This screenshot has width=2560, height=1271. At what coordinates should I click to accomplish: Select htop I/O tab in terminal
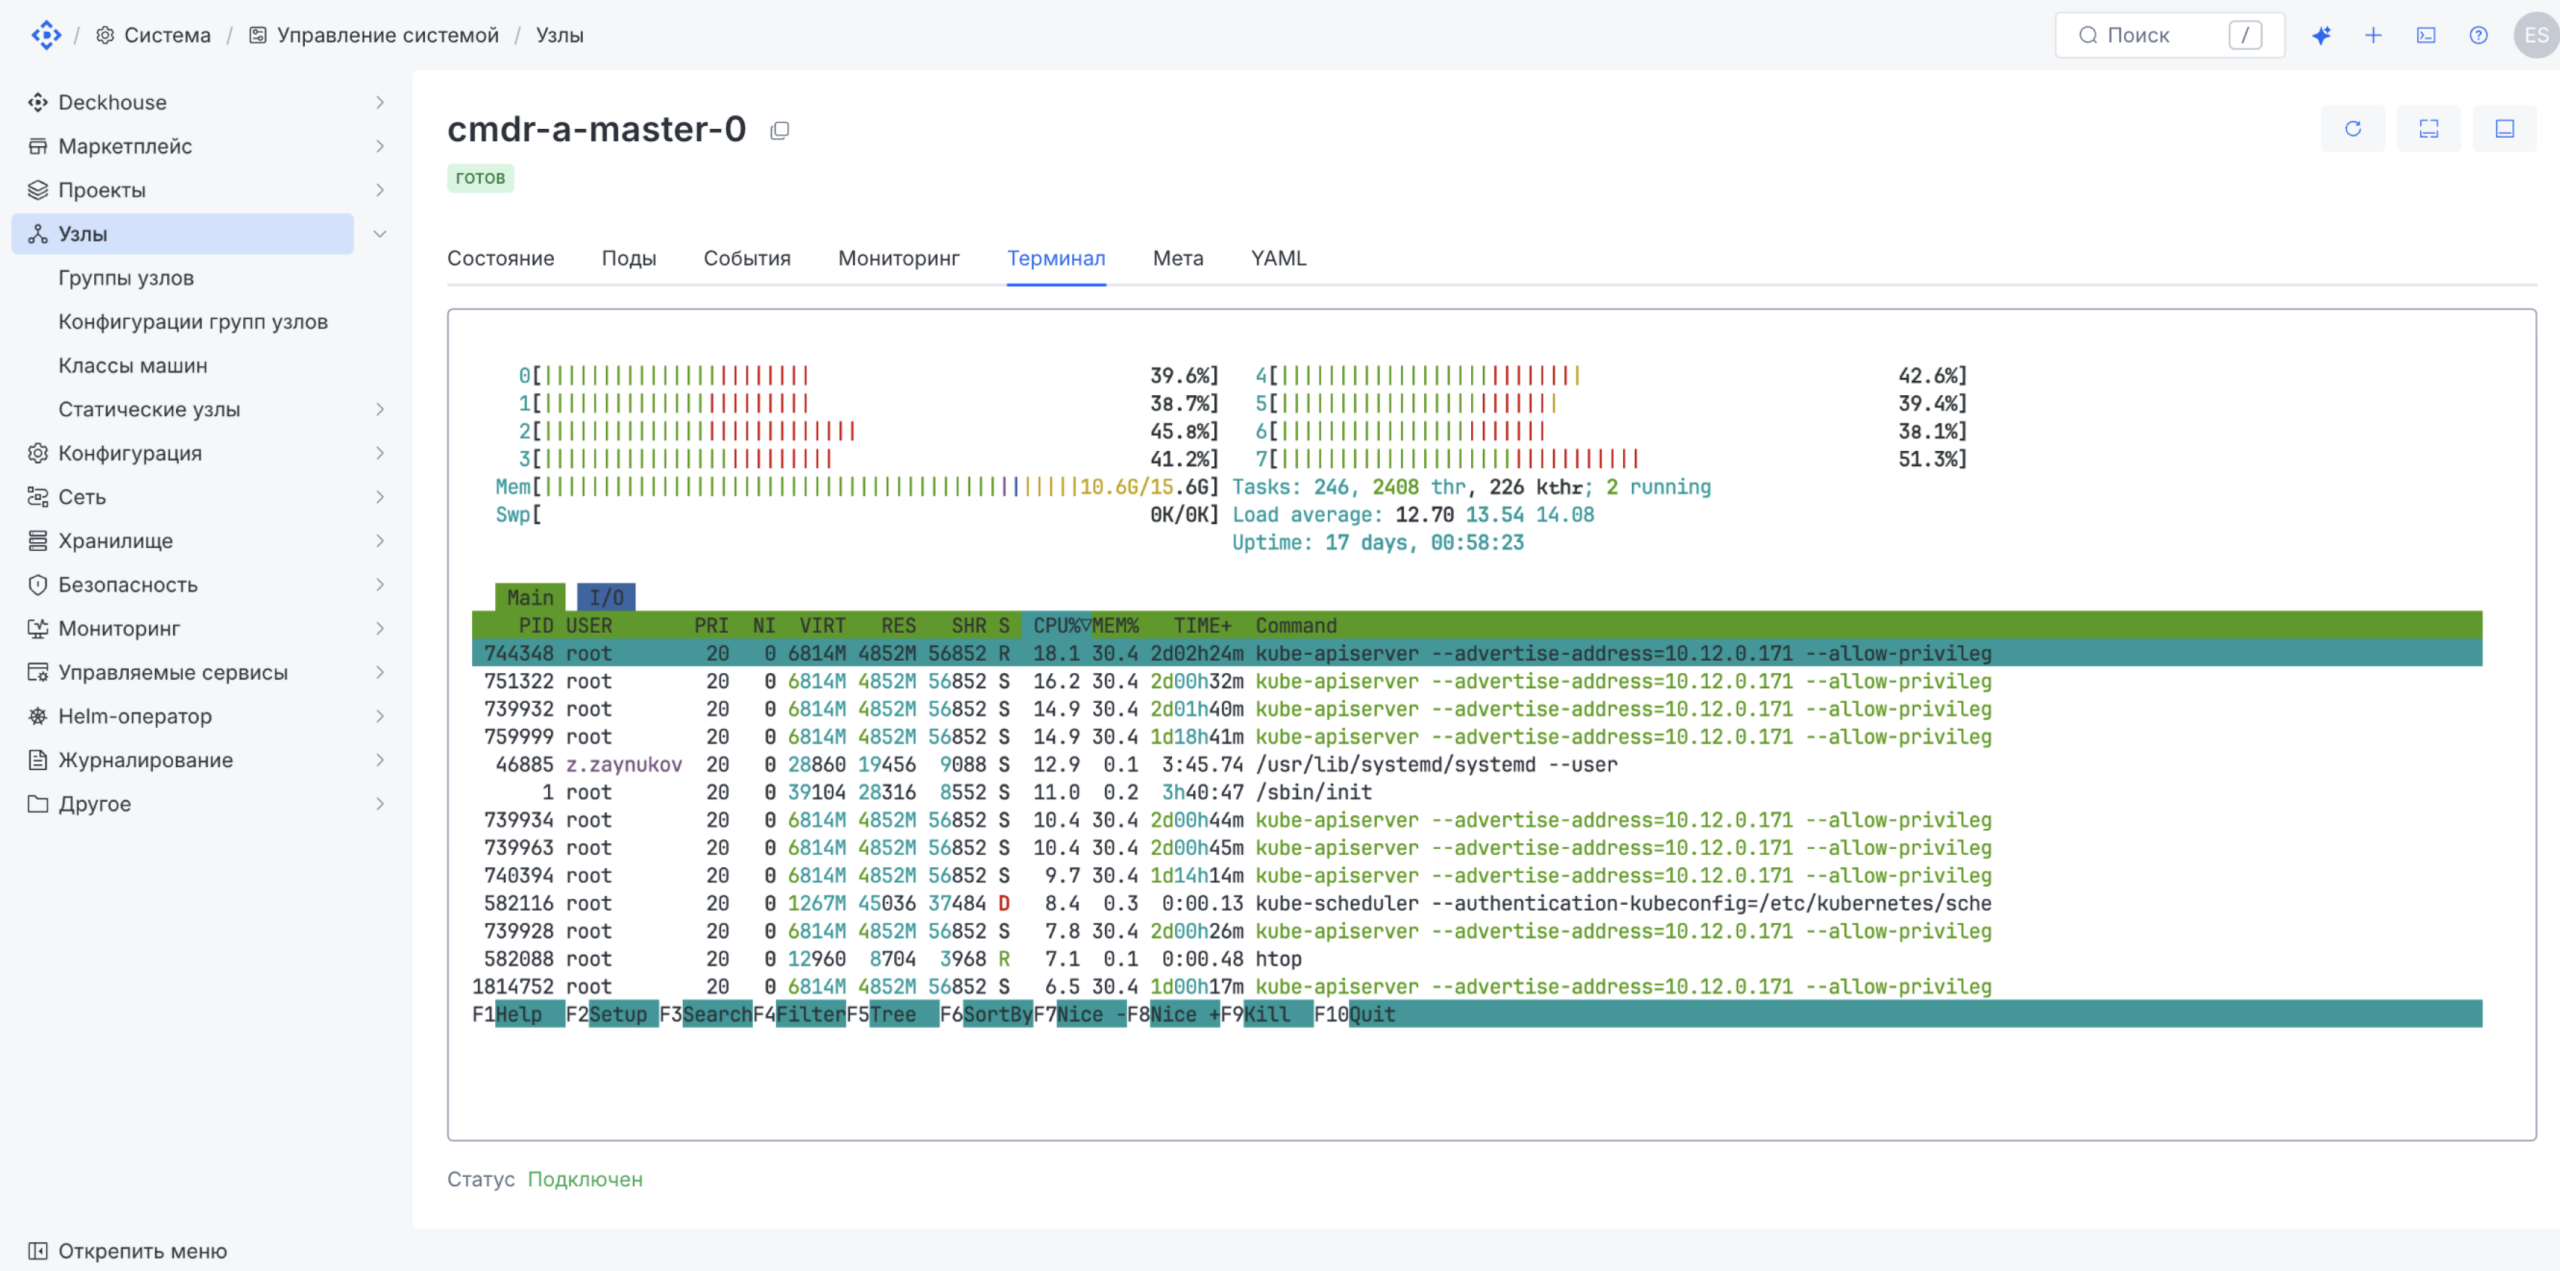(606, 597)
